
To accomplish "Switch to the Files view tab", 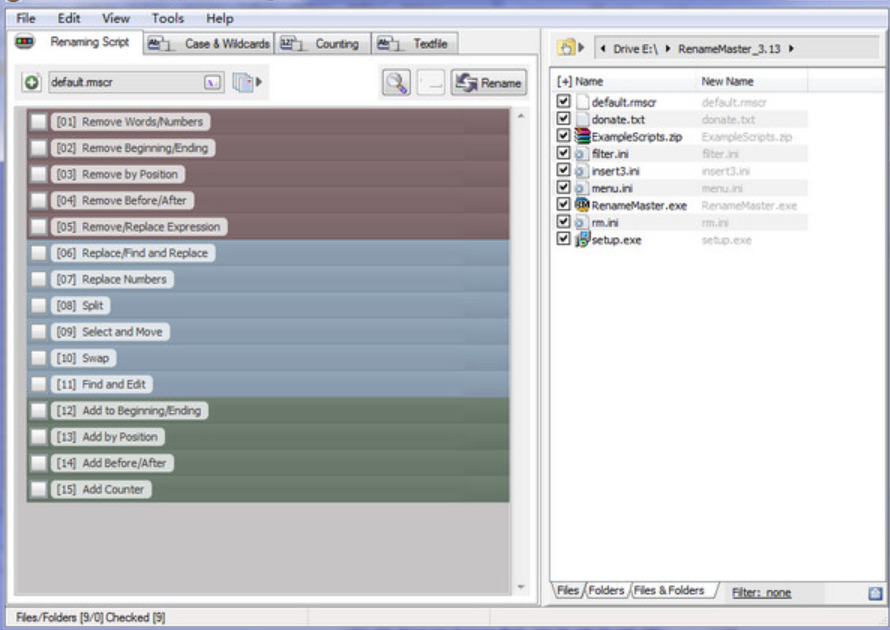I will coord(568,590).
